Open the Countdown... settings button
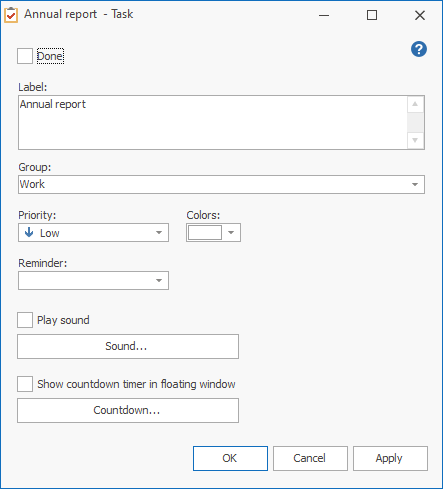Viewport: 443px width, 489px height. [128, 410]
